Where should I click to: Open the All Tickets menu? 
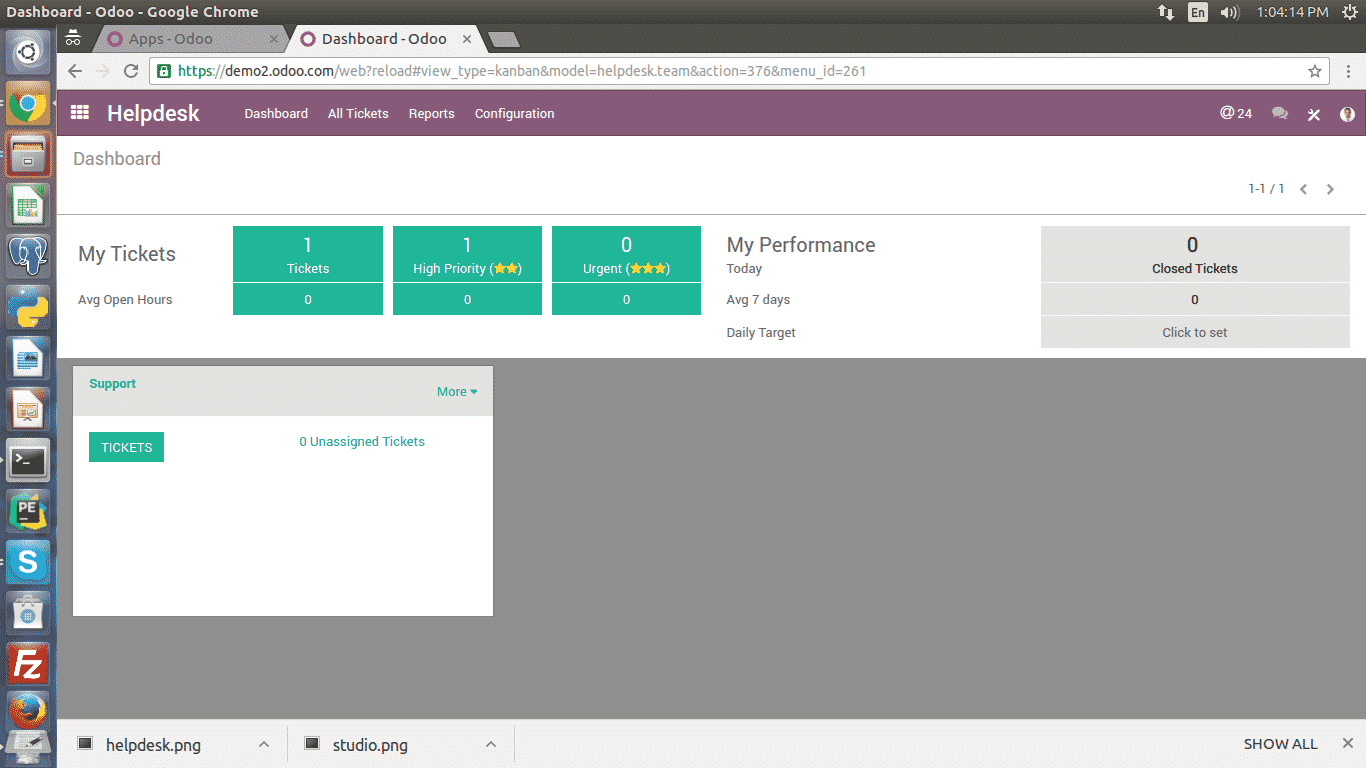click(x=358, y=114)
